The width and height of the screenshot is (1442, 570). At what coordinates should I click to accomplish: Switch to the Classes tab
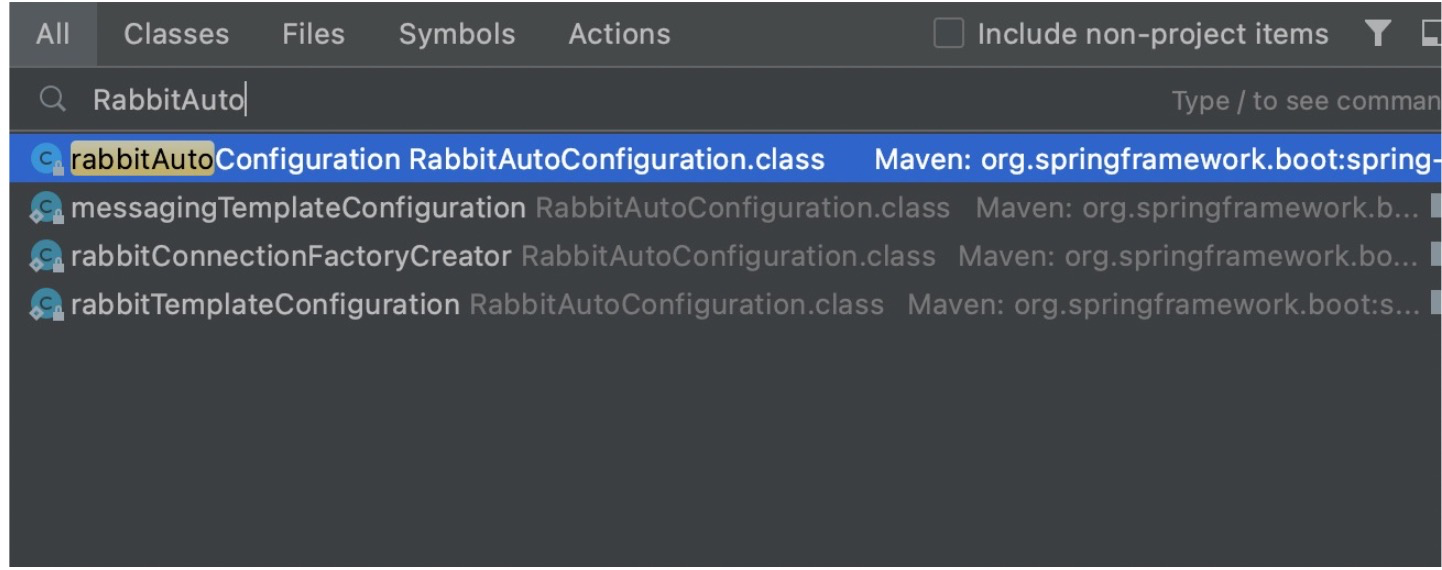click(x=176, y=34)
